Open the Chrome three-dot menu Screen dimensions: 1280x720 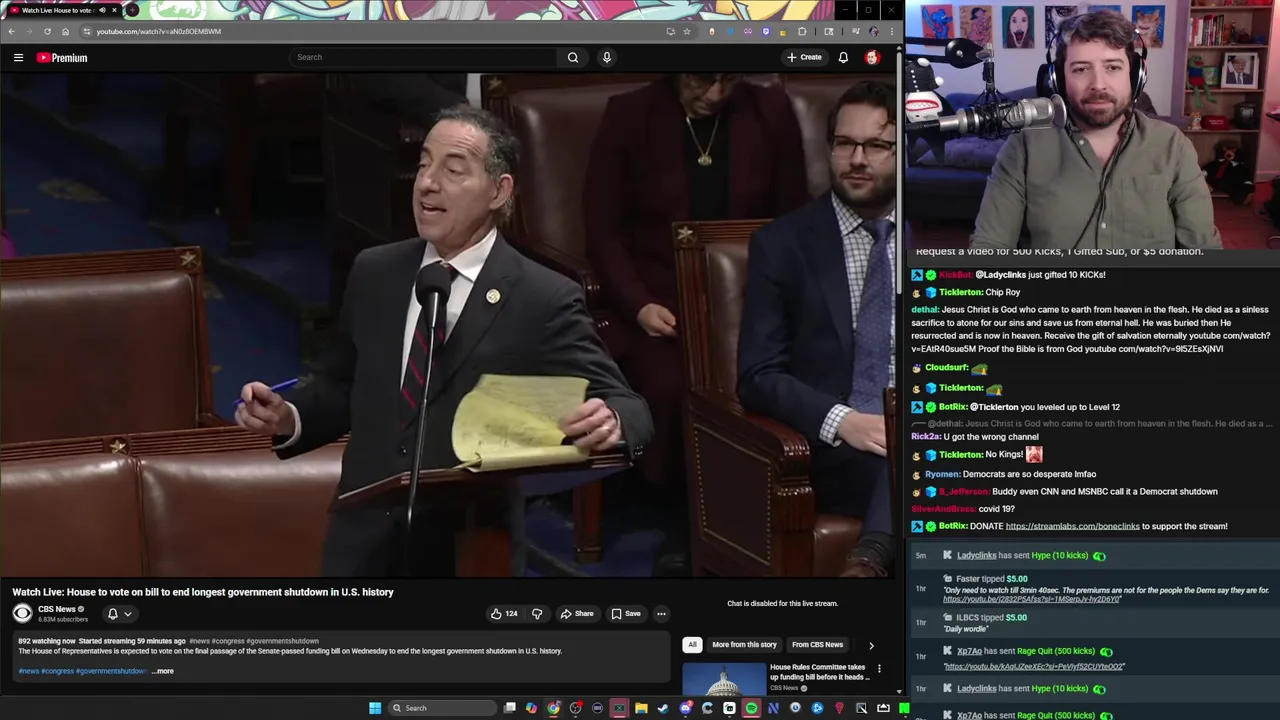tap(891, 31)
